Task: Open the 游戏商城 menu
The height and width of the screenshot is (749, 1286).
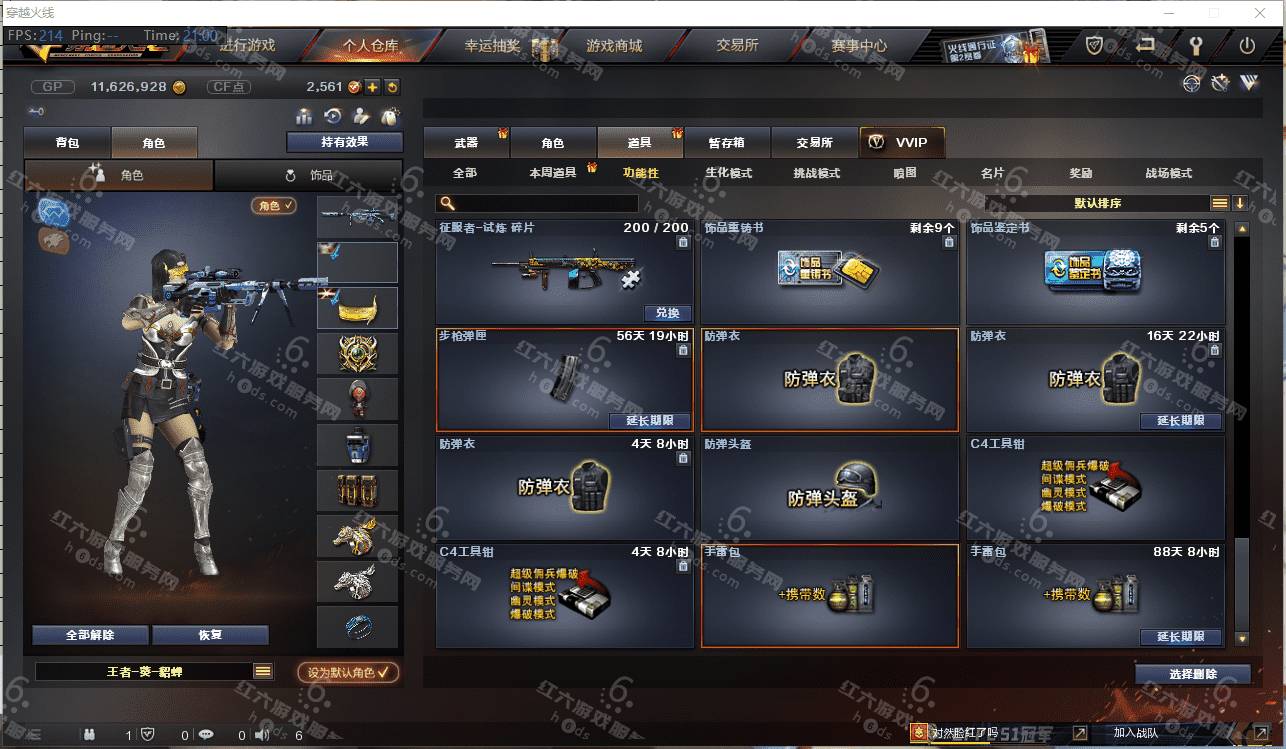Action: point(614,46)
